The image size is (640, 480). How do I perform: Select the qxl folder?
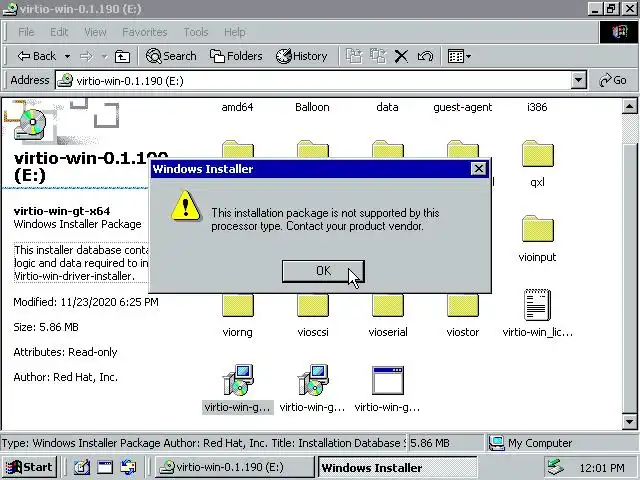coord(538,163)
